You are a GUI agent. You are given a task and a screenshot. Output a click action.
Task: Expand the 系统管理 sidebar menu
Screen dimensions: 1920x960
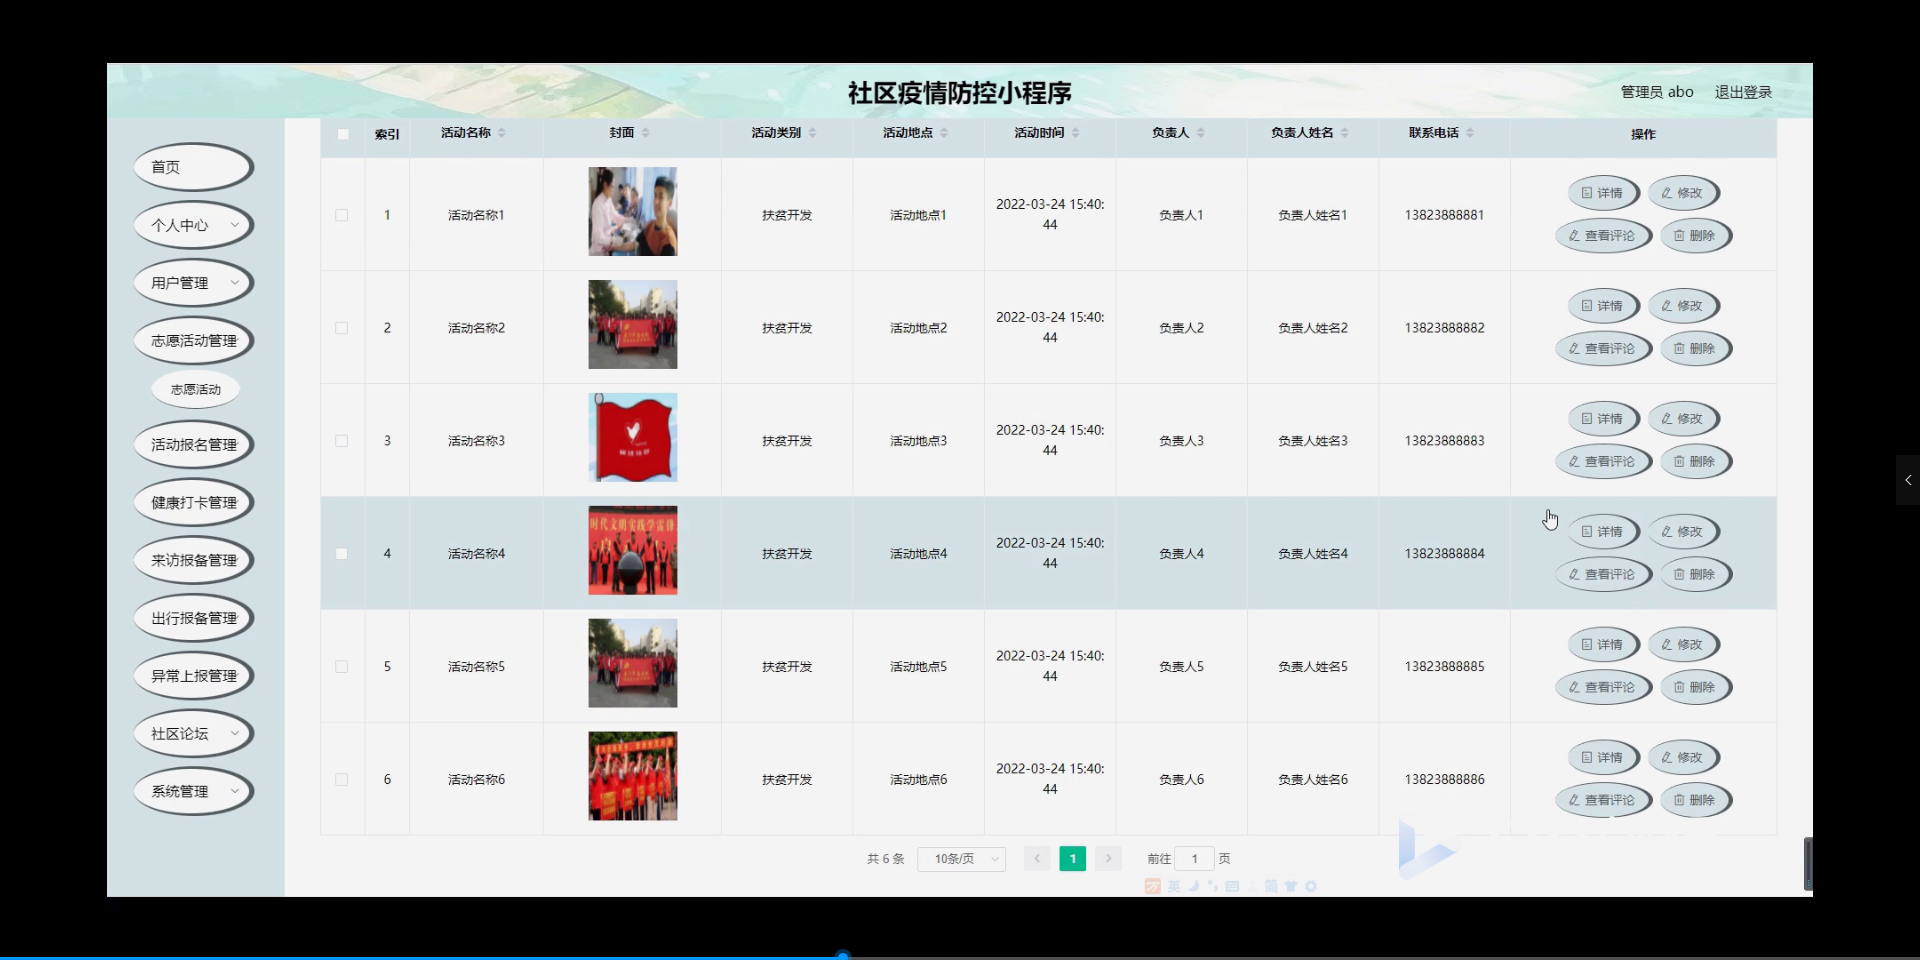(x=192, y=791)
